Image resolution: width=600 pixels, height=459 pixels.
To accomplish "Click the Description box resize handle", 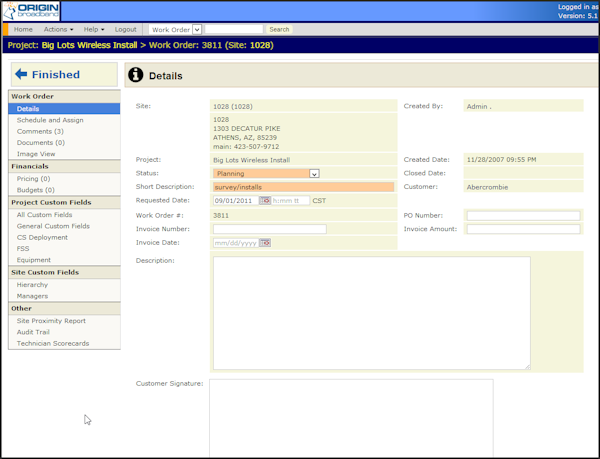I will [x=528, y=367].
